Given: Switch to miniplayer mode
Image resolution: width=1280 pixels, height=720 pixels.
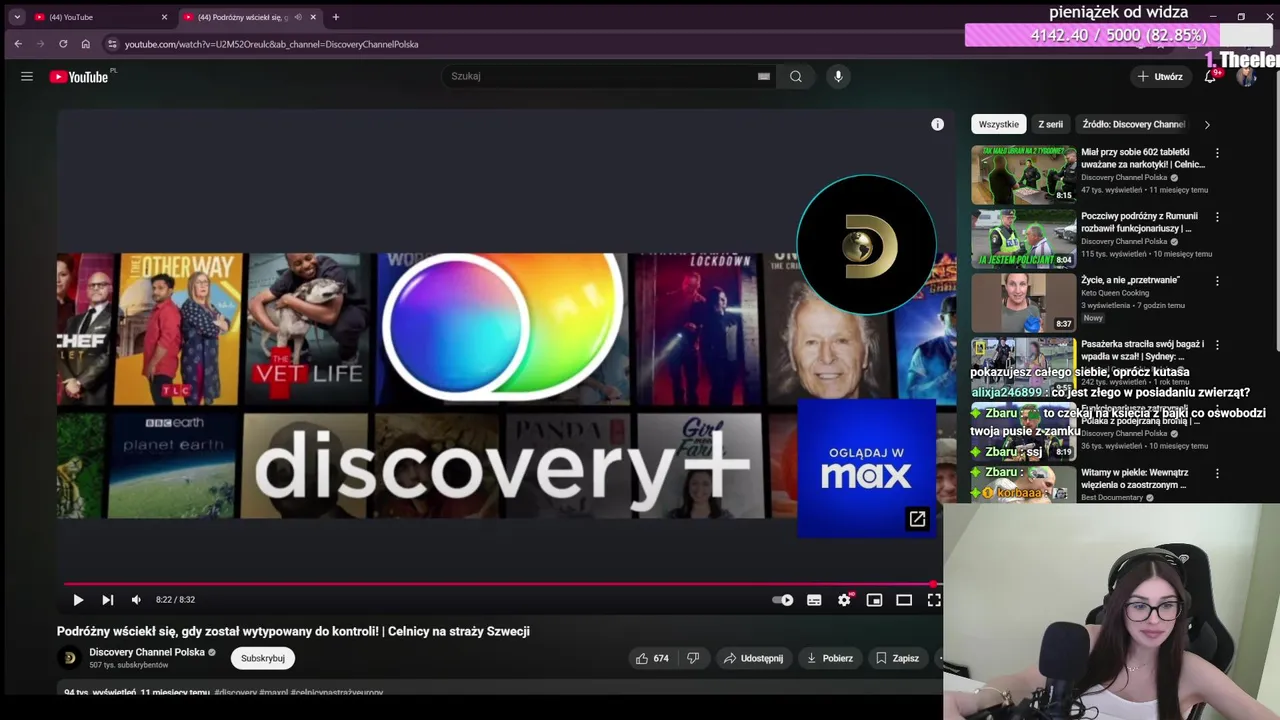Looking at the screenshot, I should [x=874, y=600].
